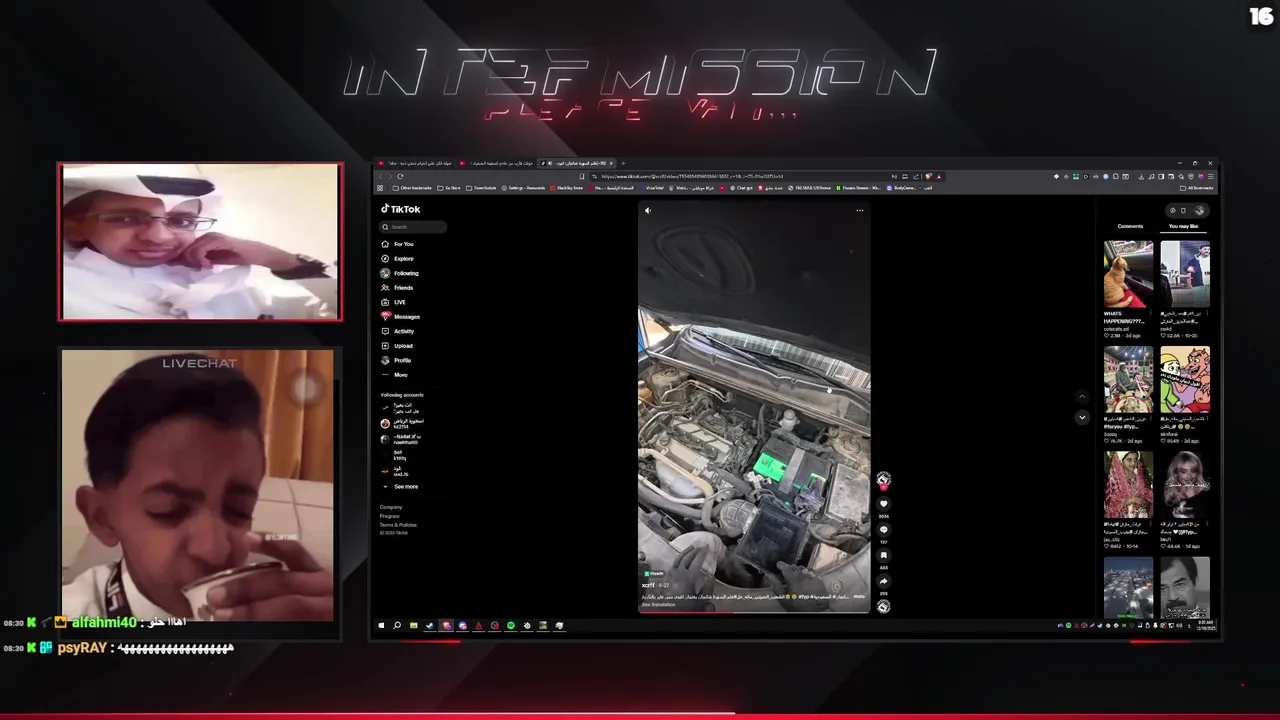Switch to the You may like tab
Viewport: 1280px width, 720px height.
point(1183,226)
